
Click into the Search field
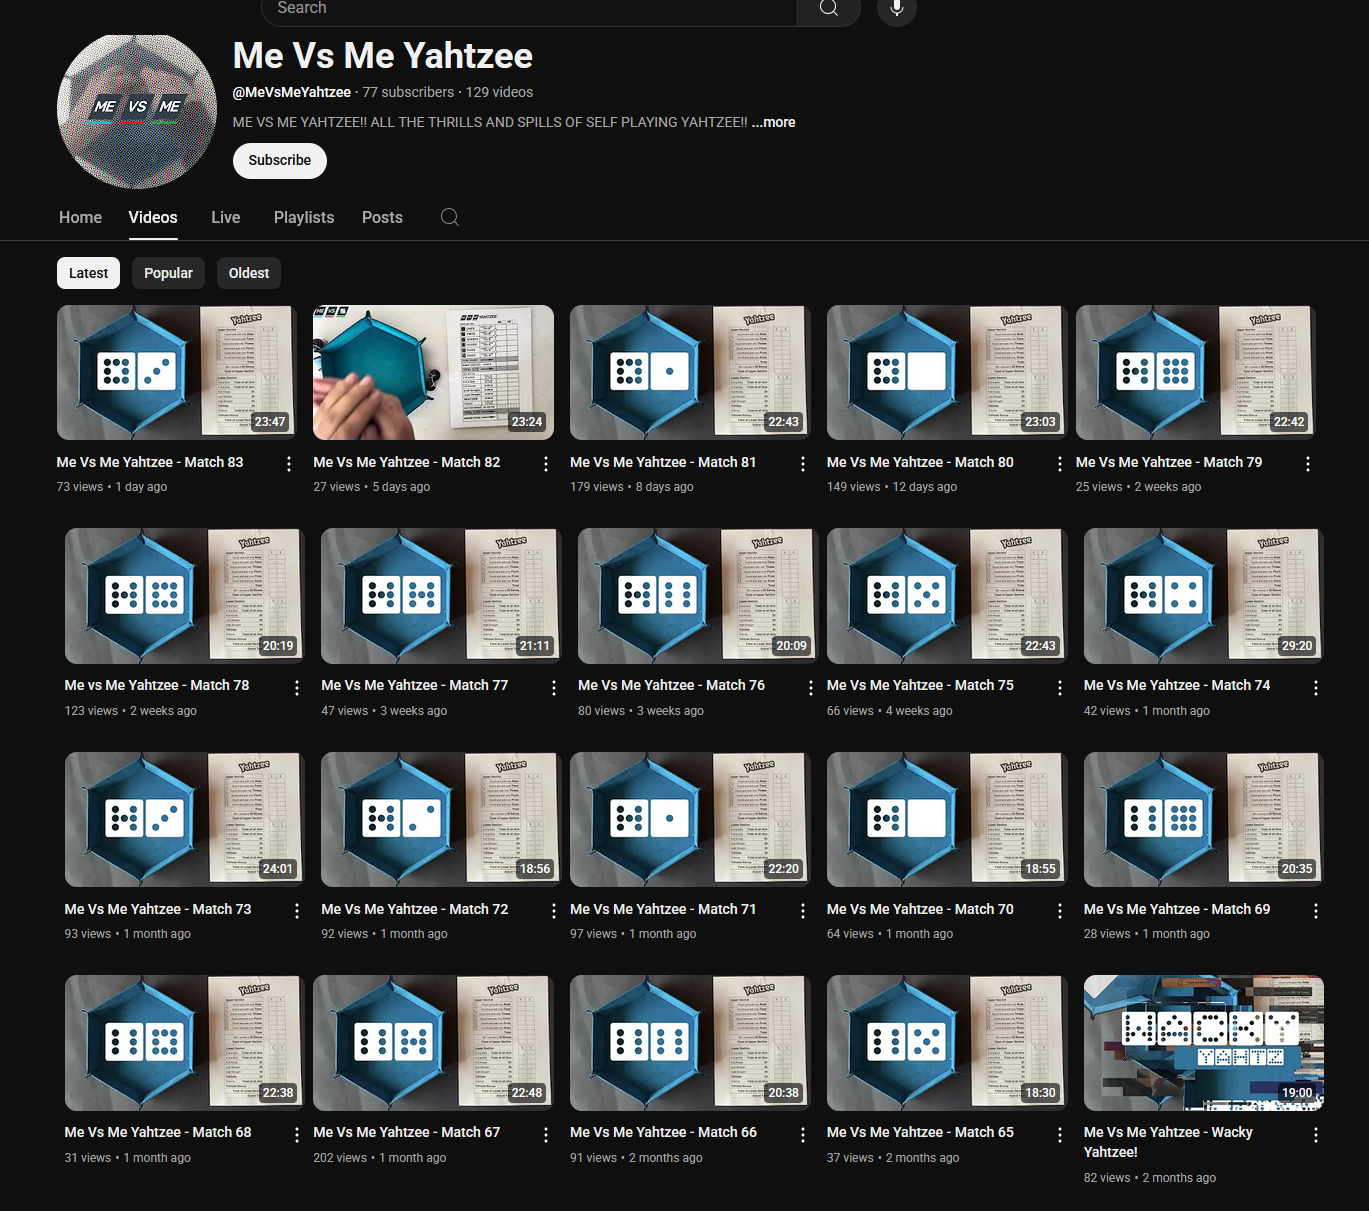529,9
